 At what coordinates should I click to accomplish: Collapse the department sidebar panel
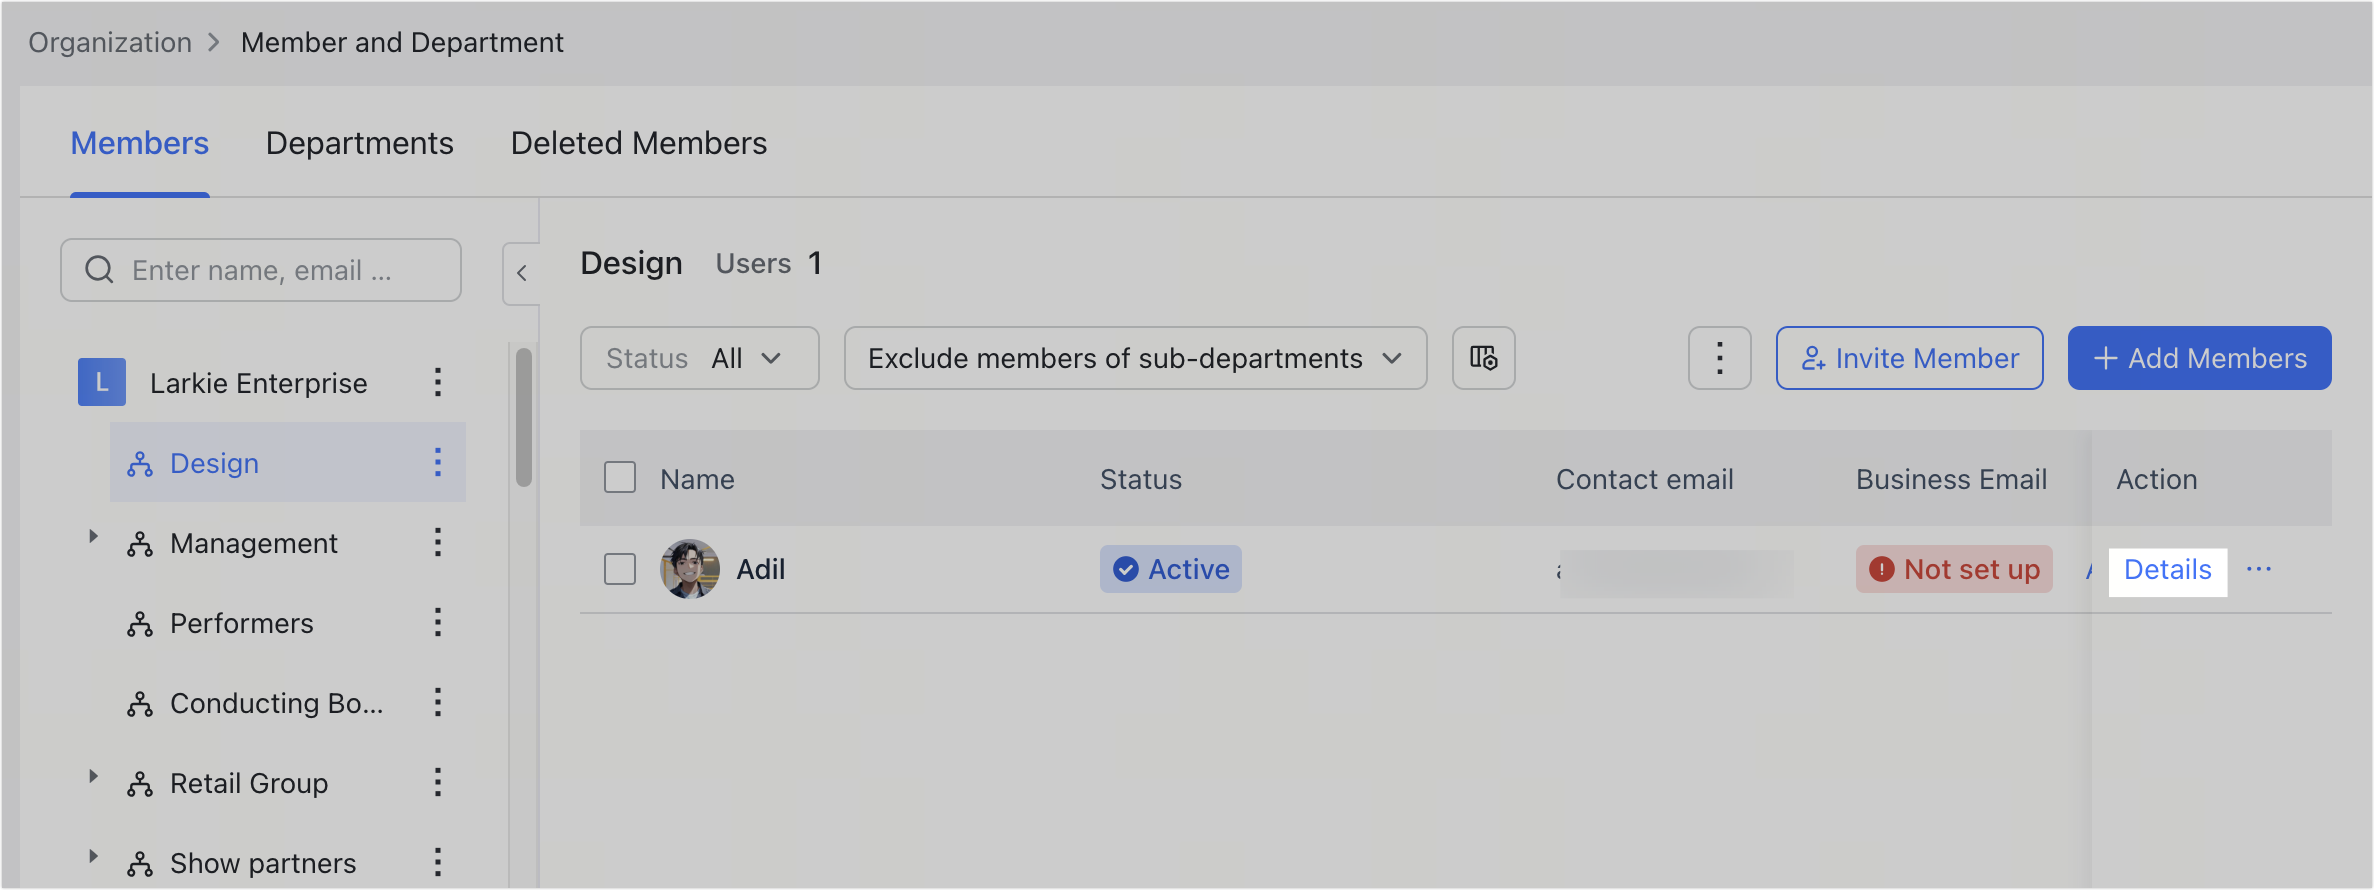coord(521,273)
